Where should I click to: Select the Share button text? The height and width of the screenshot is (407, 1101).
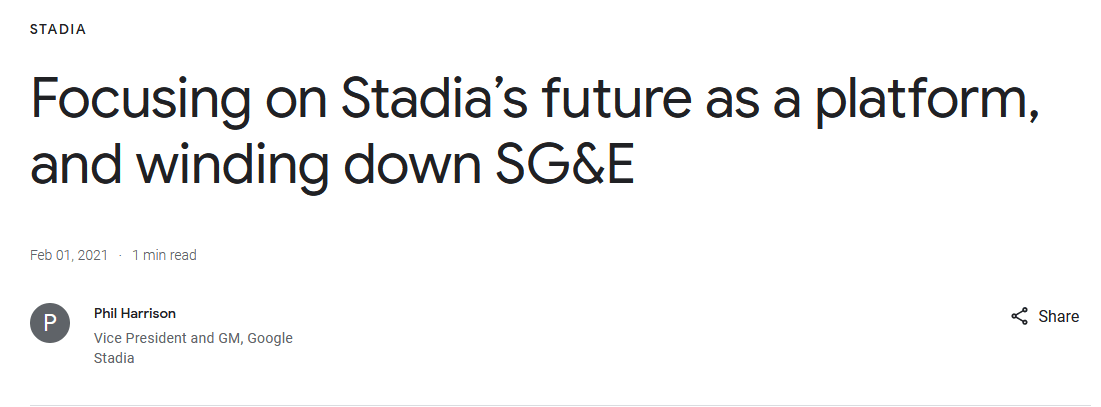point(1058,316)
